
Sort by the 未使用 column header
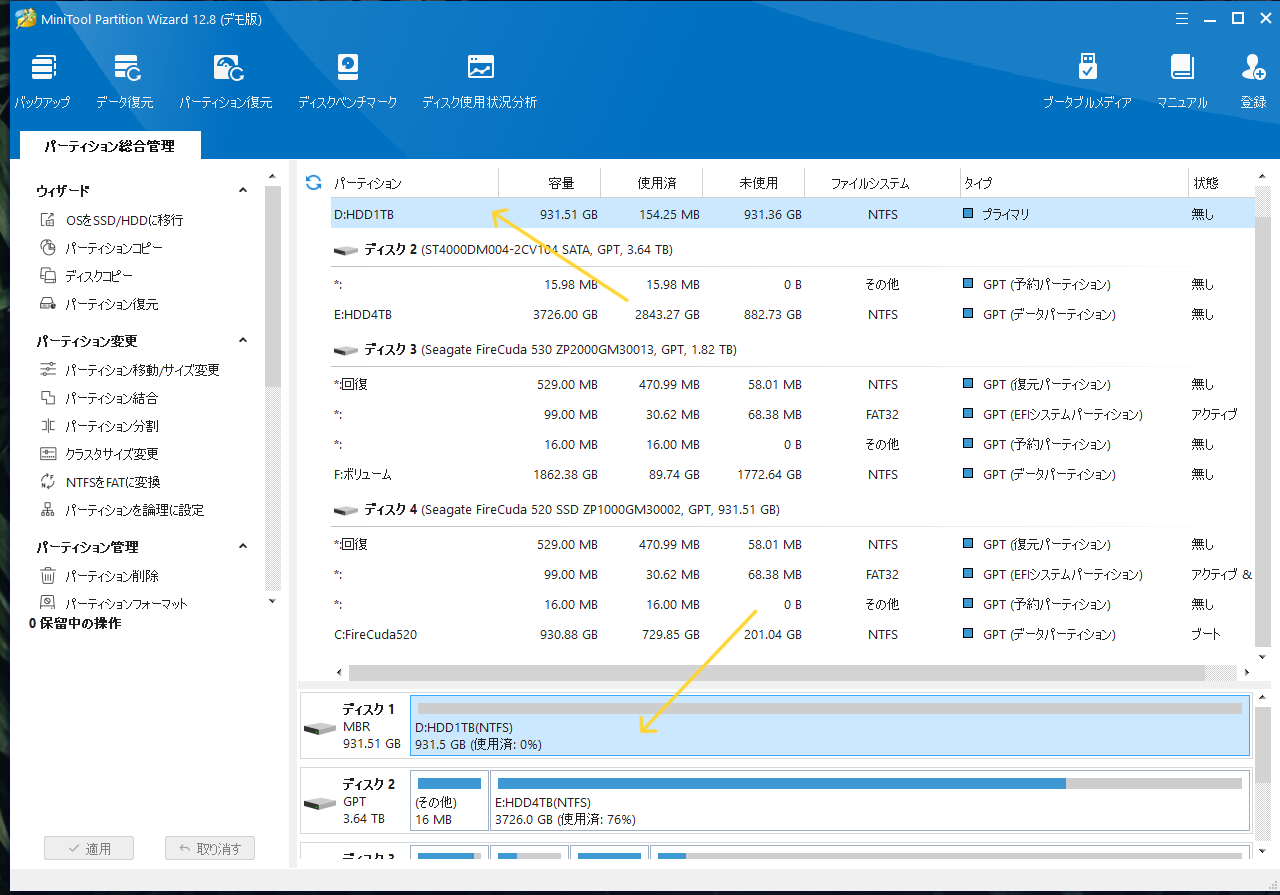pyautogui.click(x=755, y=183)
